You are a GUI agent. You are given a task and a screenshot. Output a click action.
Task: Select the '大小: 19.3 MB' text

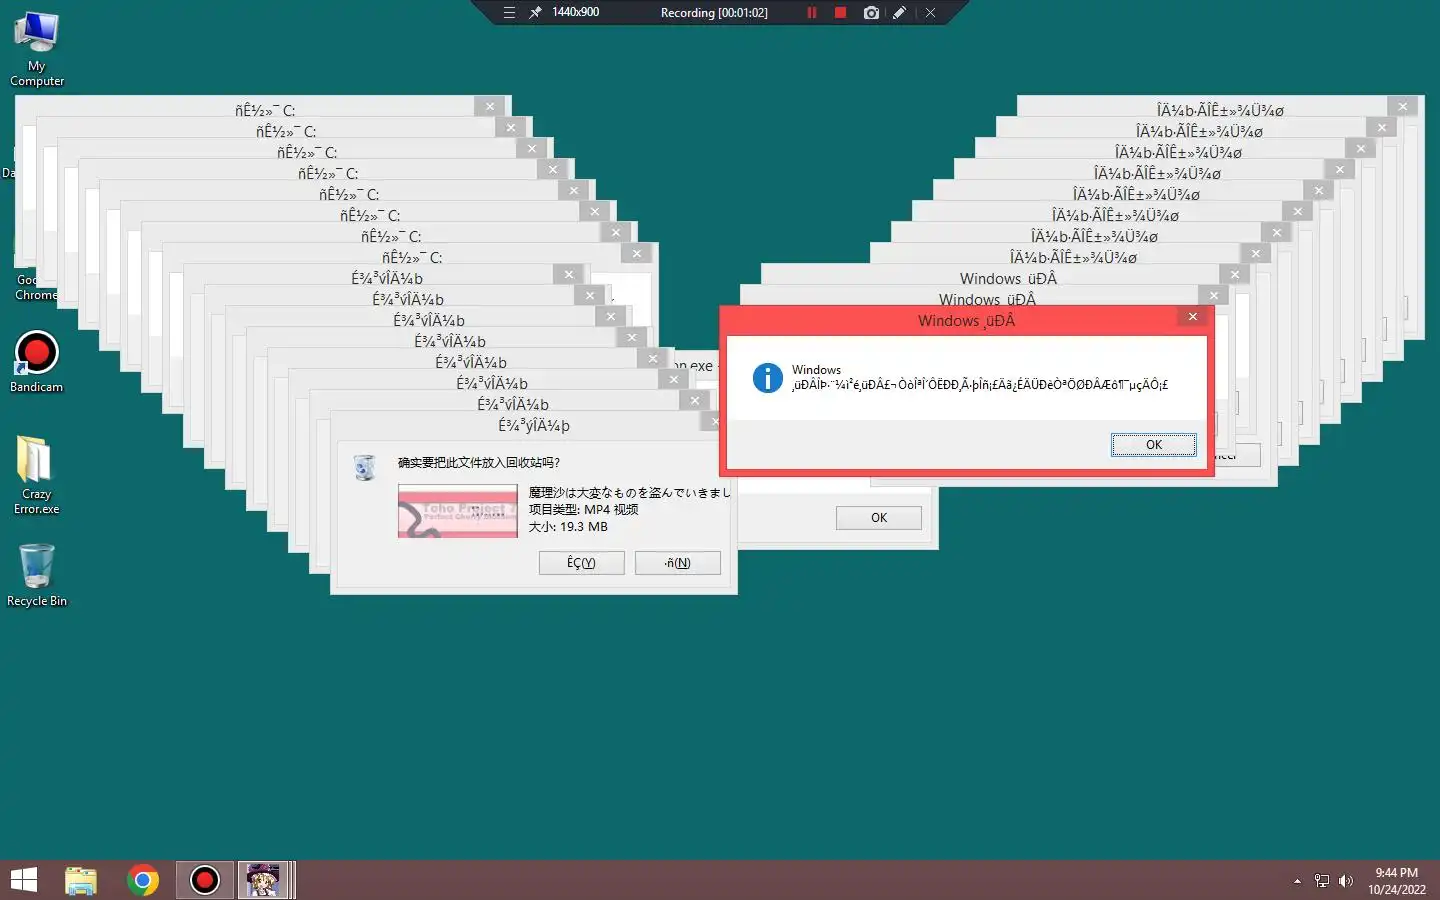click(568, 527)
